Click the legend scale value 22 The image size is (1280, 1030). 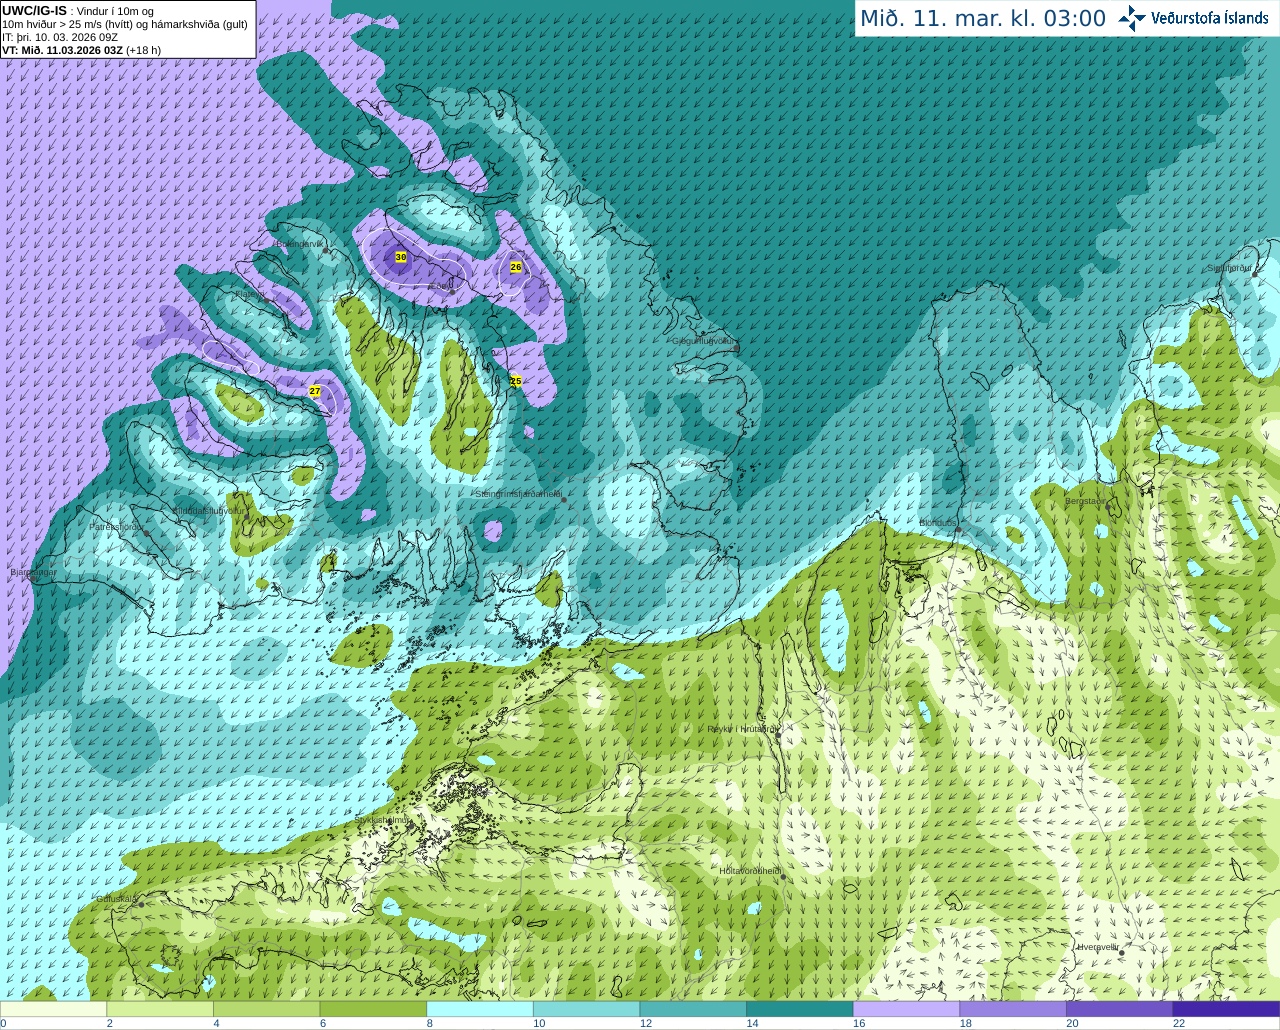click(x=1179, y=1023)
